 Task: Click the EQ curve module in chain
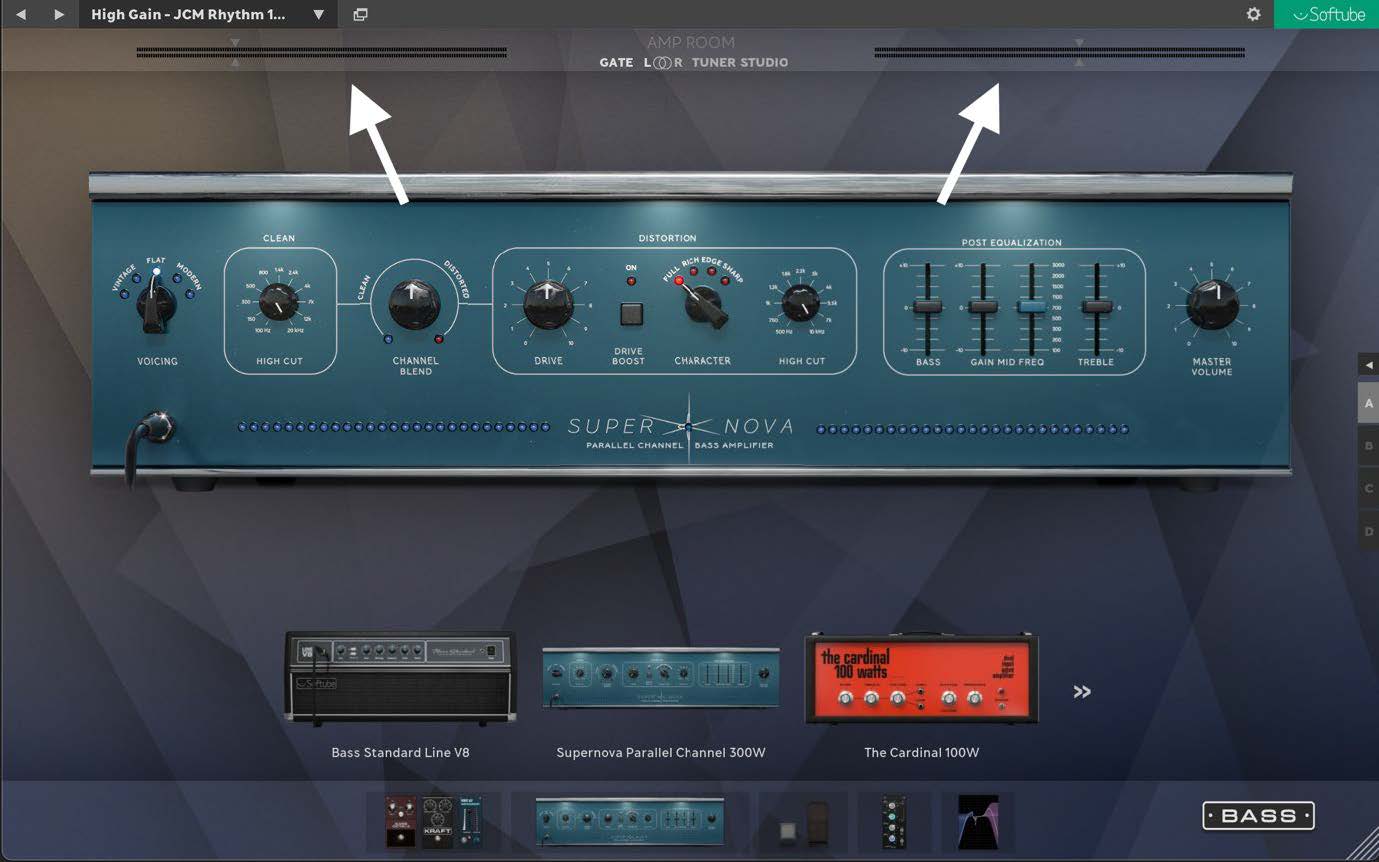977,822
